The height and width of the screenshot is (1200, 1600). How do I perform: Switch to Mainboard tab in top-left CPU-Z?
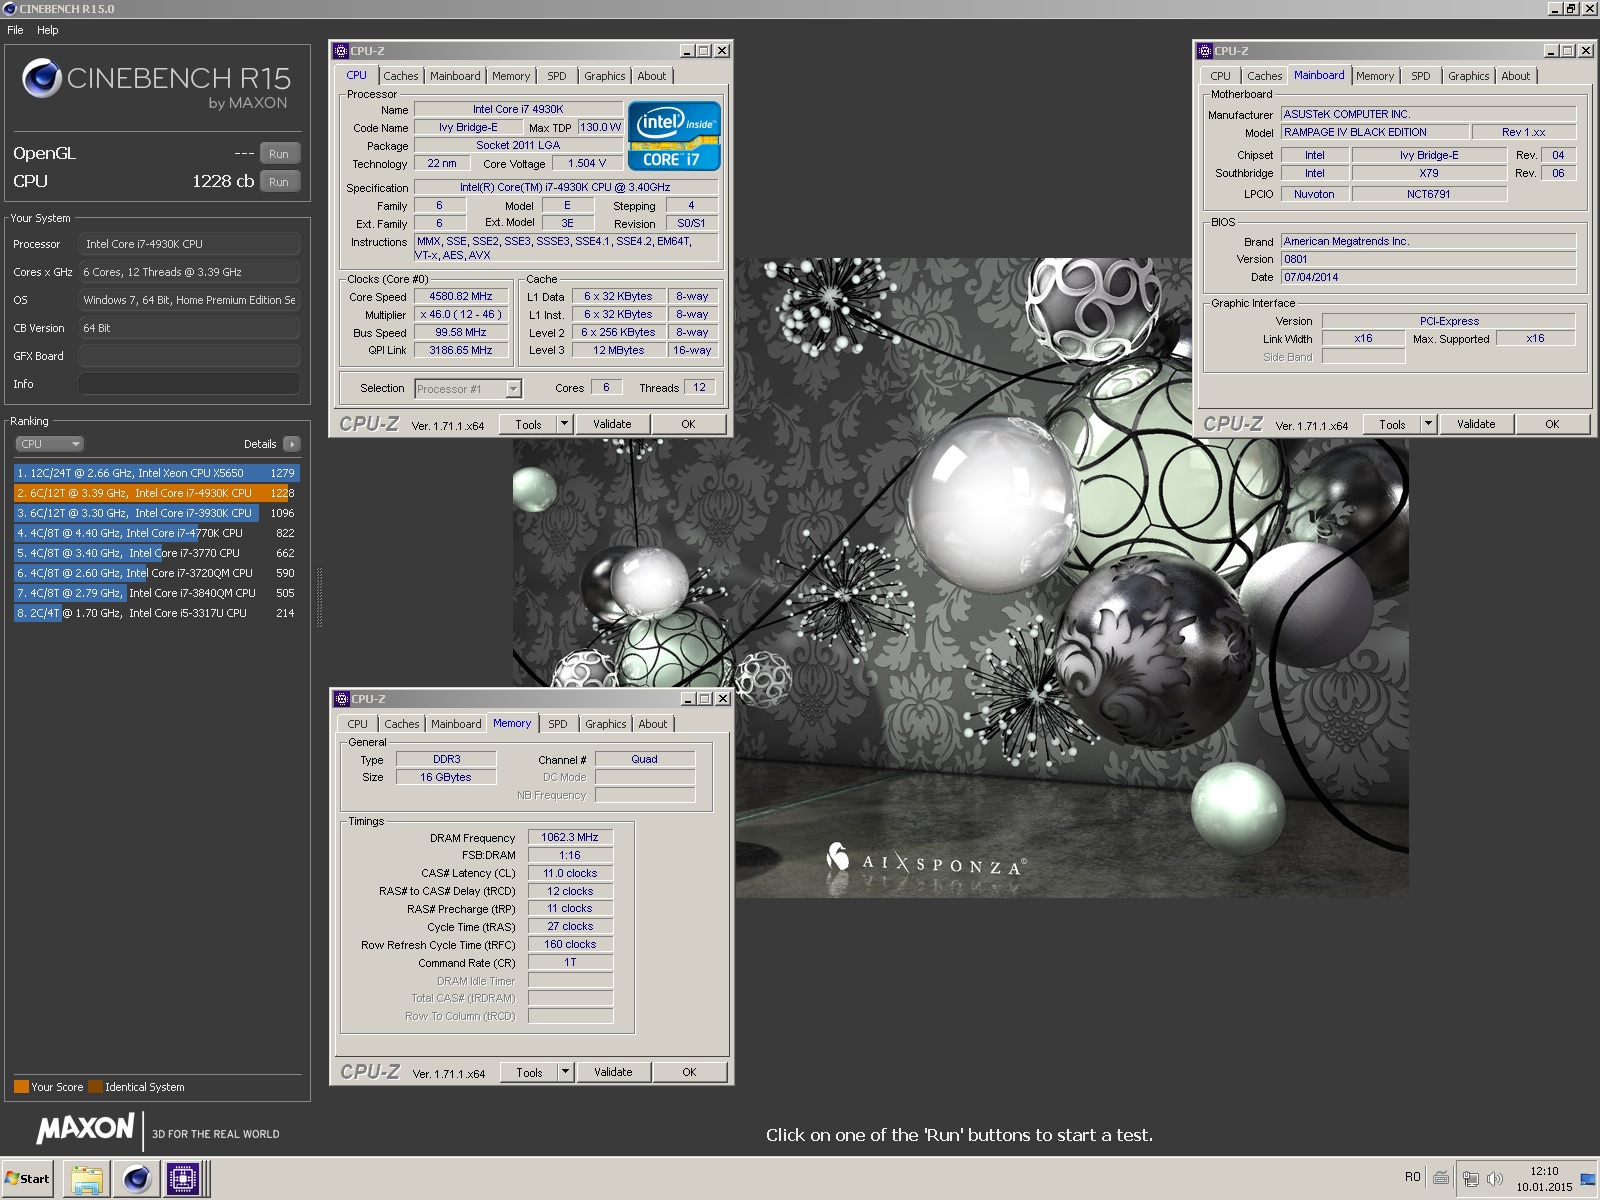pos(455,76)
